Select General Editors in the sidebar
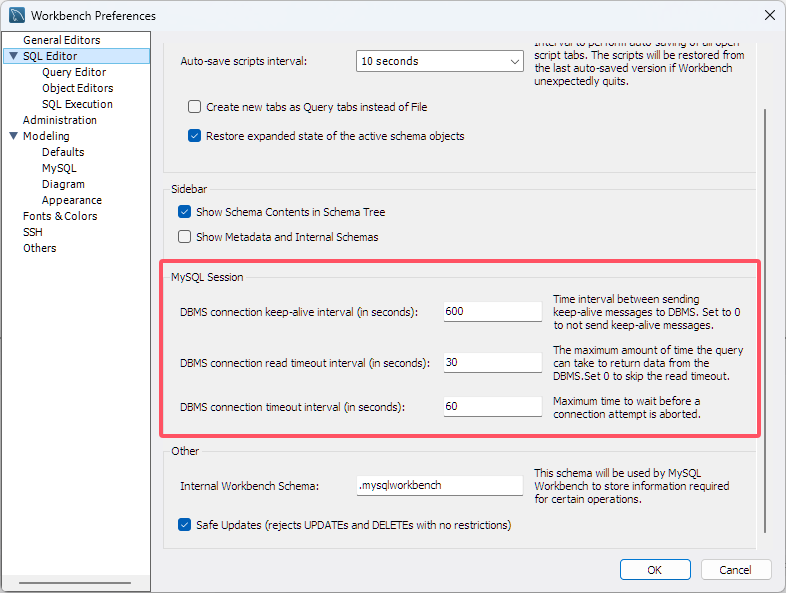Viewport: 786px width, 593px height. coord(61,40)
